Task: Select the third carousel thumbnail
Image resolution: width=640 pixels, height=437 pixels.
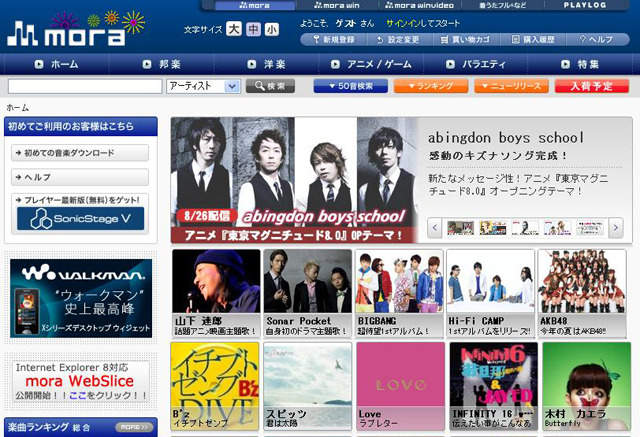Action: point(525,228)
